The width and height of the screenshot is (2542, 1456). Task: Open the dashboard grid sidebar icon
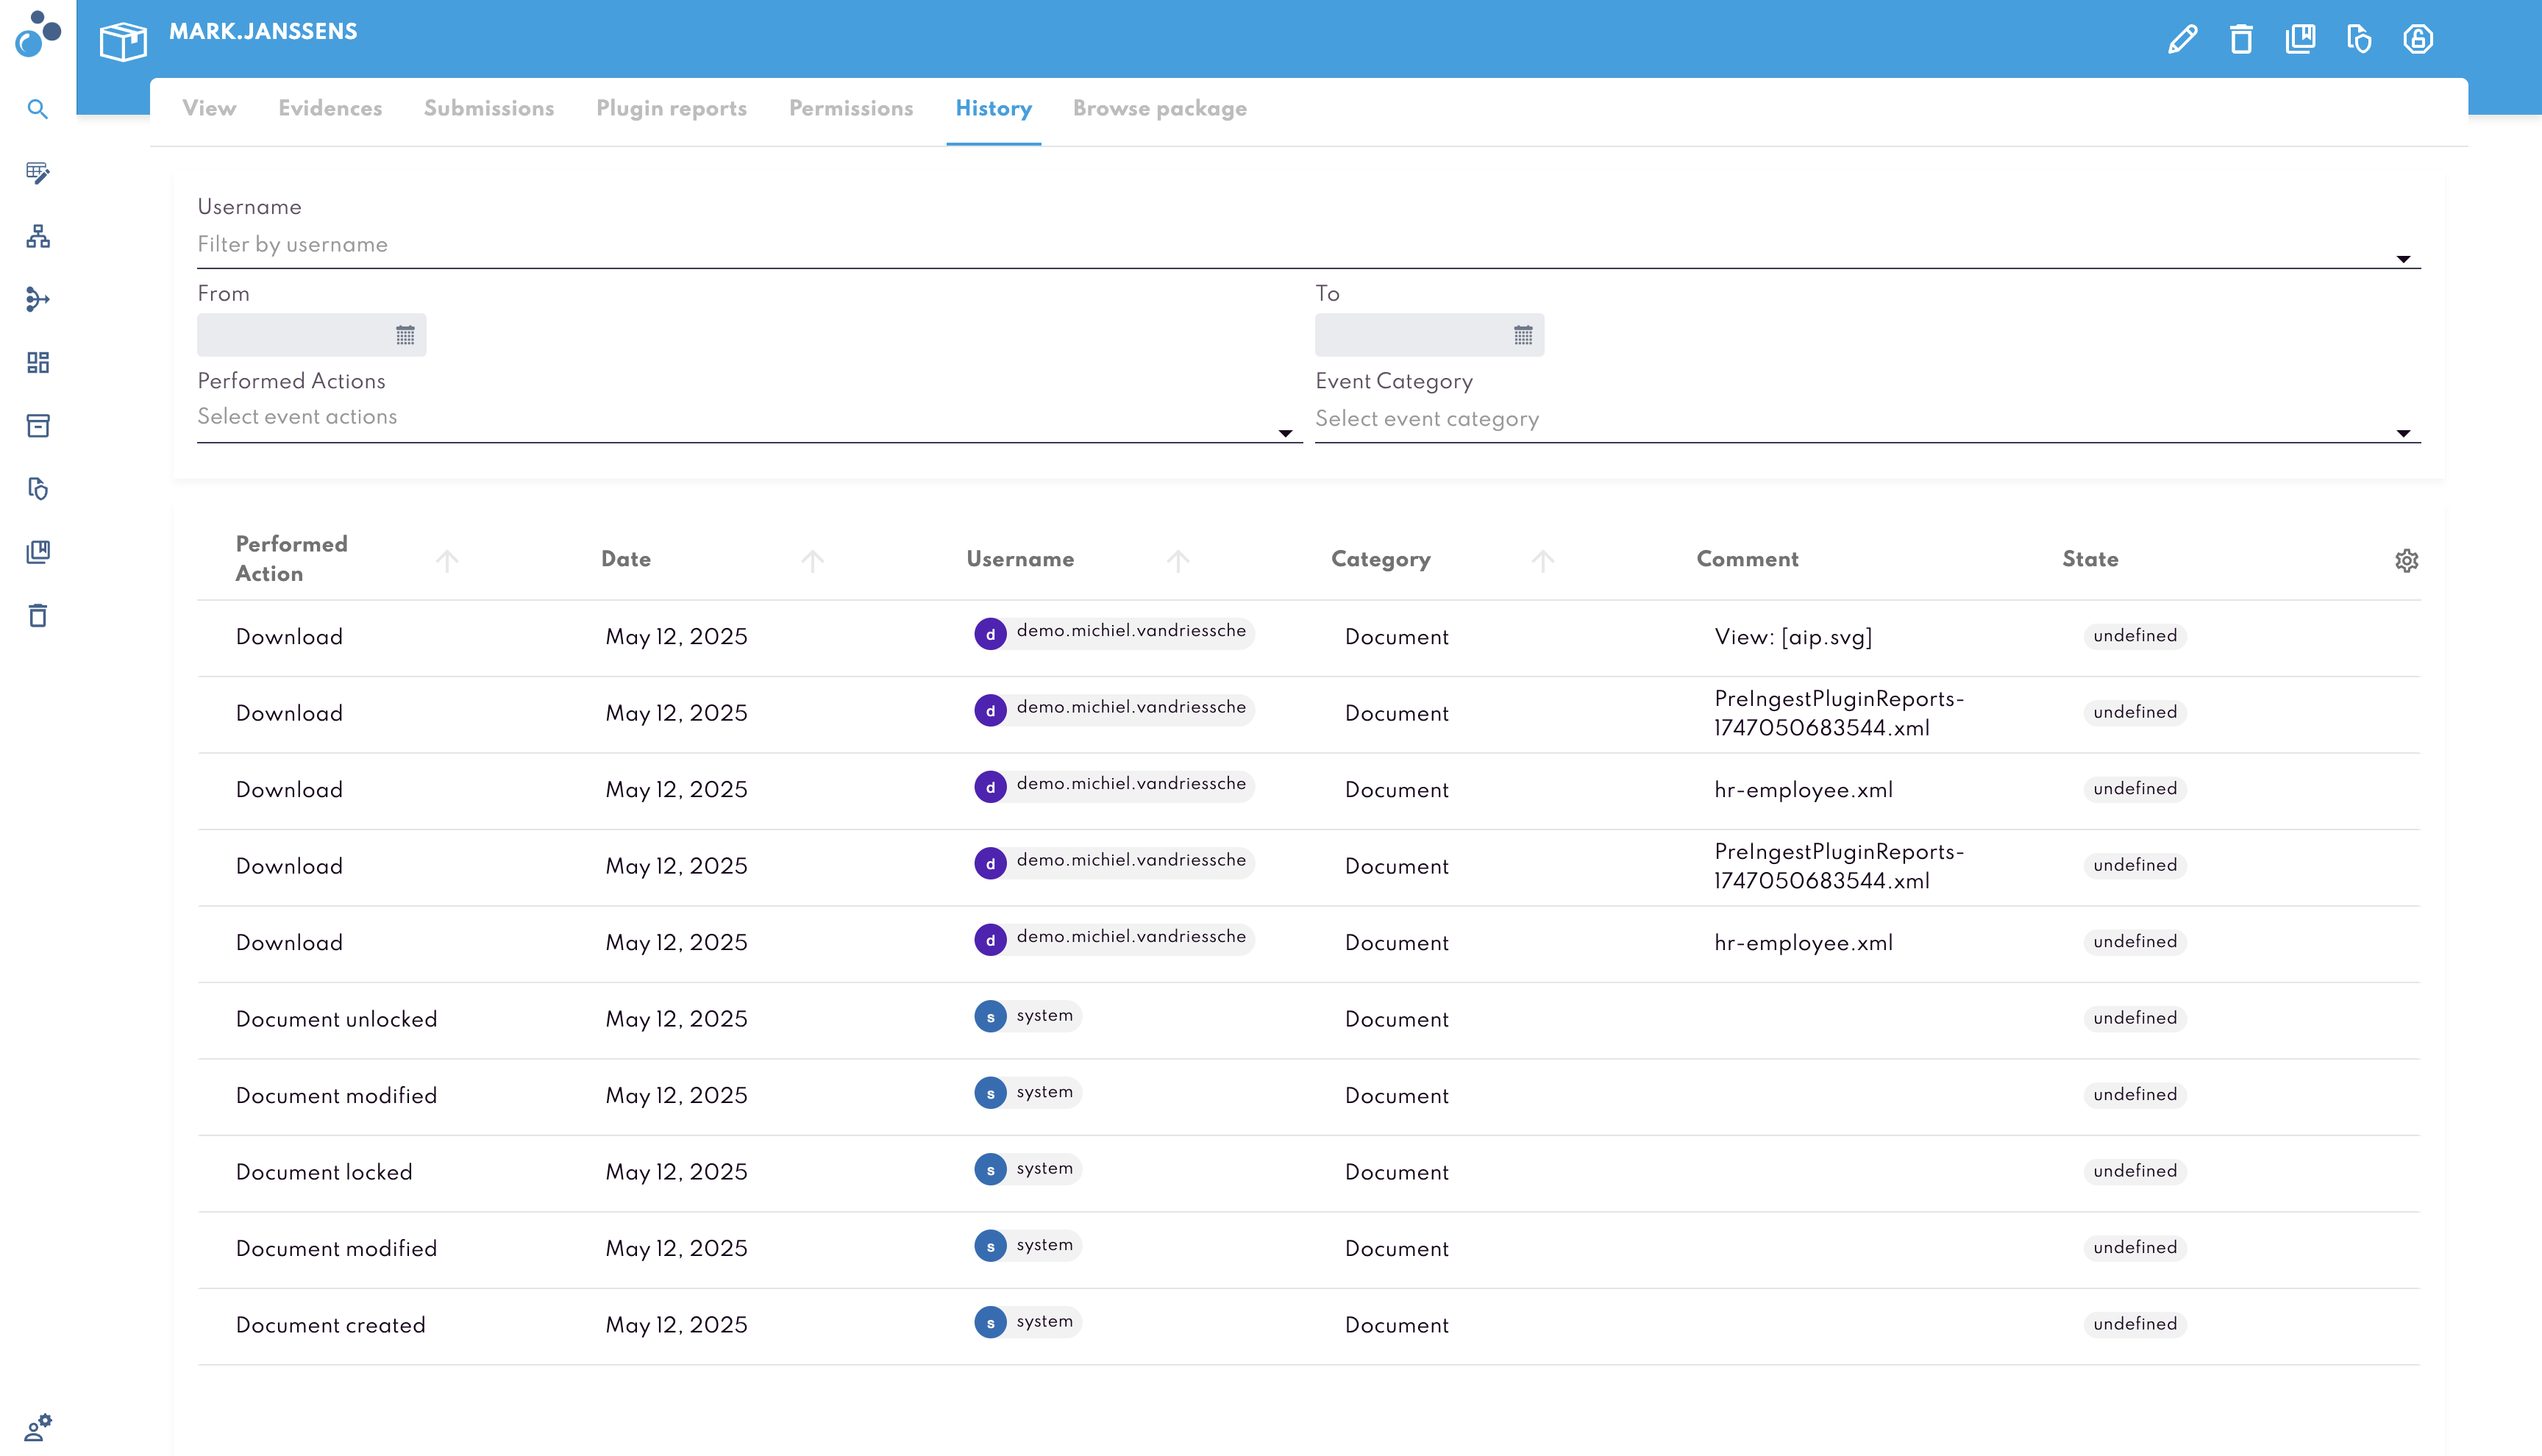(x=38, y=362)
